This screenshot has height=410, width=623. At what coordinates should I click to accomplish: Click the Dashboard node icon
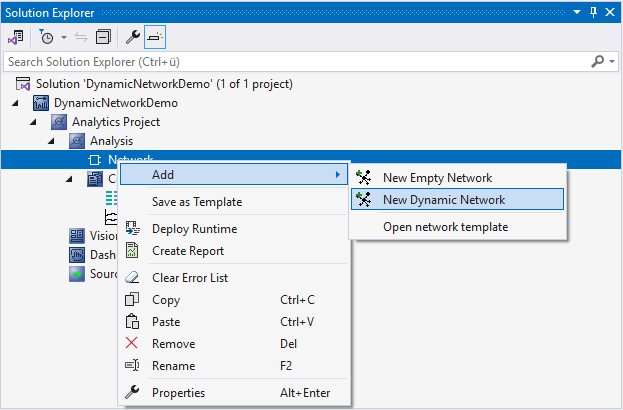point(77,255)
